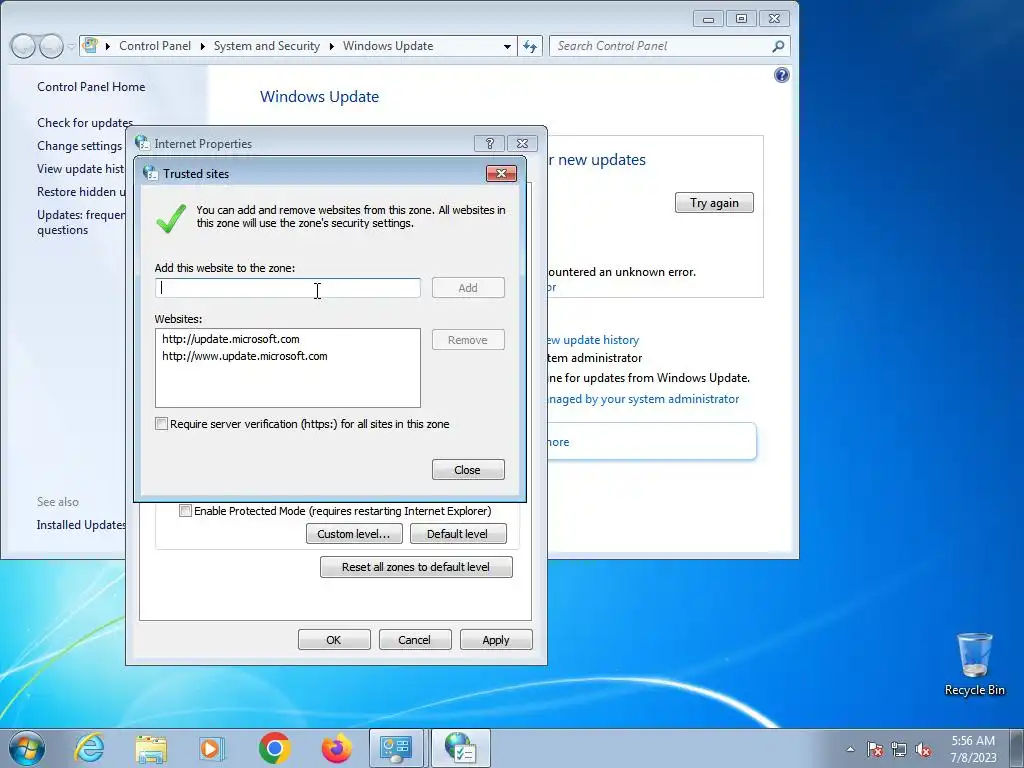Open the Windows Start menu orb
Screen dimensions: 1024x768
[x=27, y=748]
